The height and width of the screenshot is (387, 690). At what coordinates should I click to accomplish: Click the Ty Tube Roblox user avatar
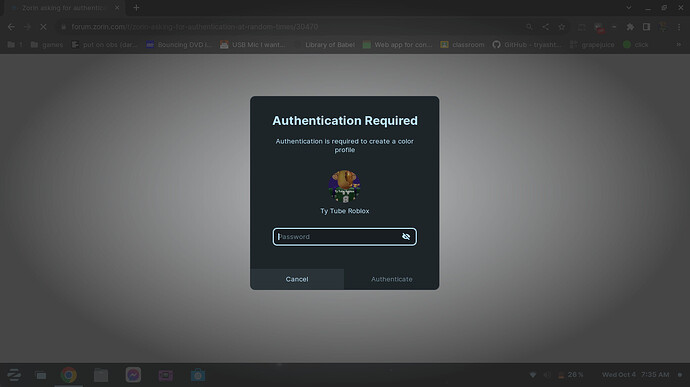point(345,187)
